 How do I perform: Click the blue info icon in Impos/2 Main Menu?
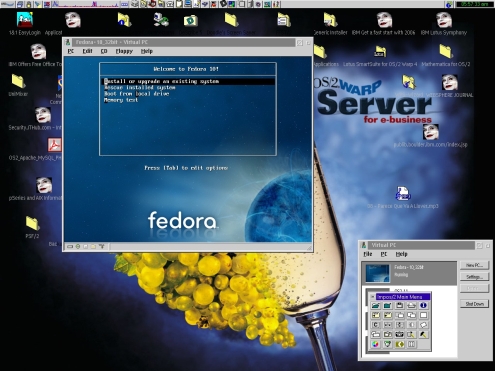(x=423, y=305)
